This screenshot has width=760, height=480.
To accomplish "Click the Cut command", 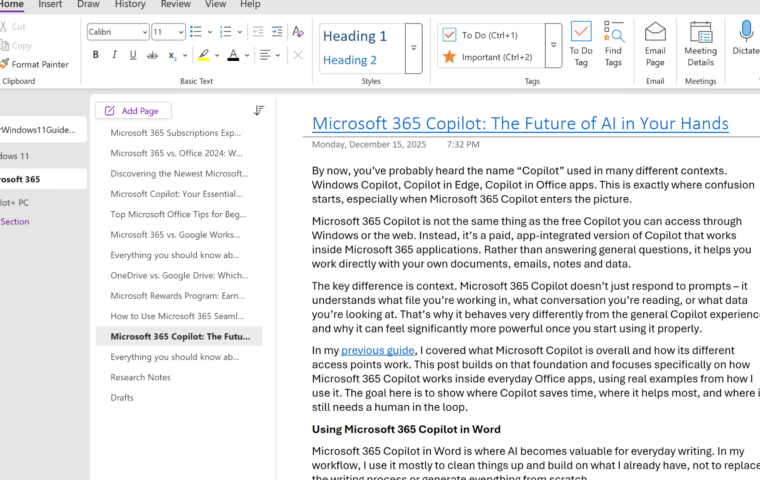I will pos(13,27).
